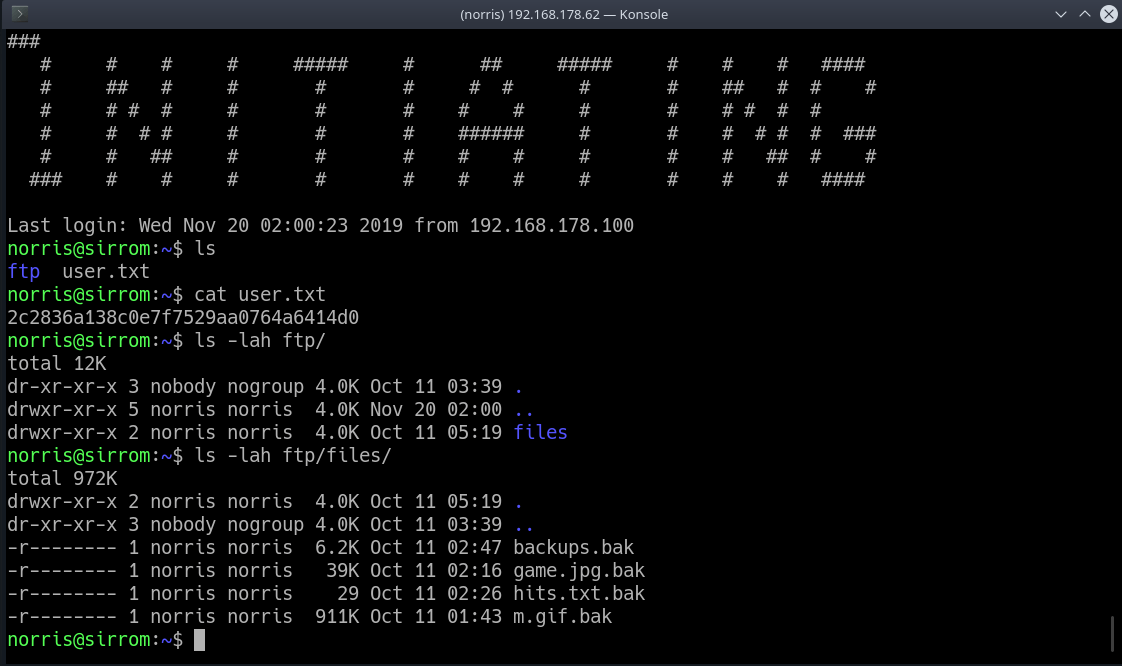This screenshot has height=666, width=1122.
Task: Click the terminal scrollbar handle on right edge
Action: tap(1113, 632)
